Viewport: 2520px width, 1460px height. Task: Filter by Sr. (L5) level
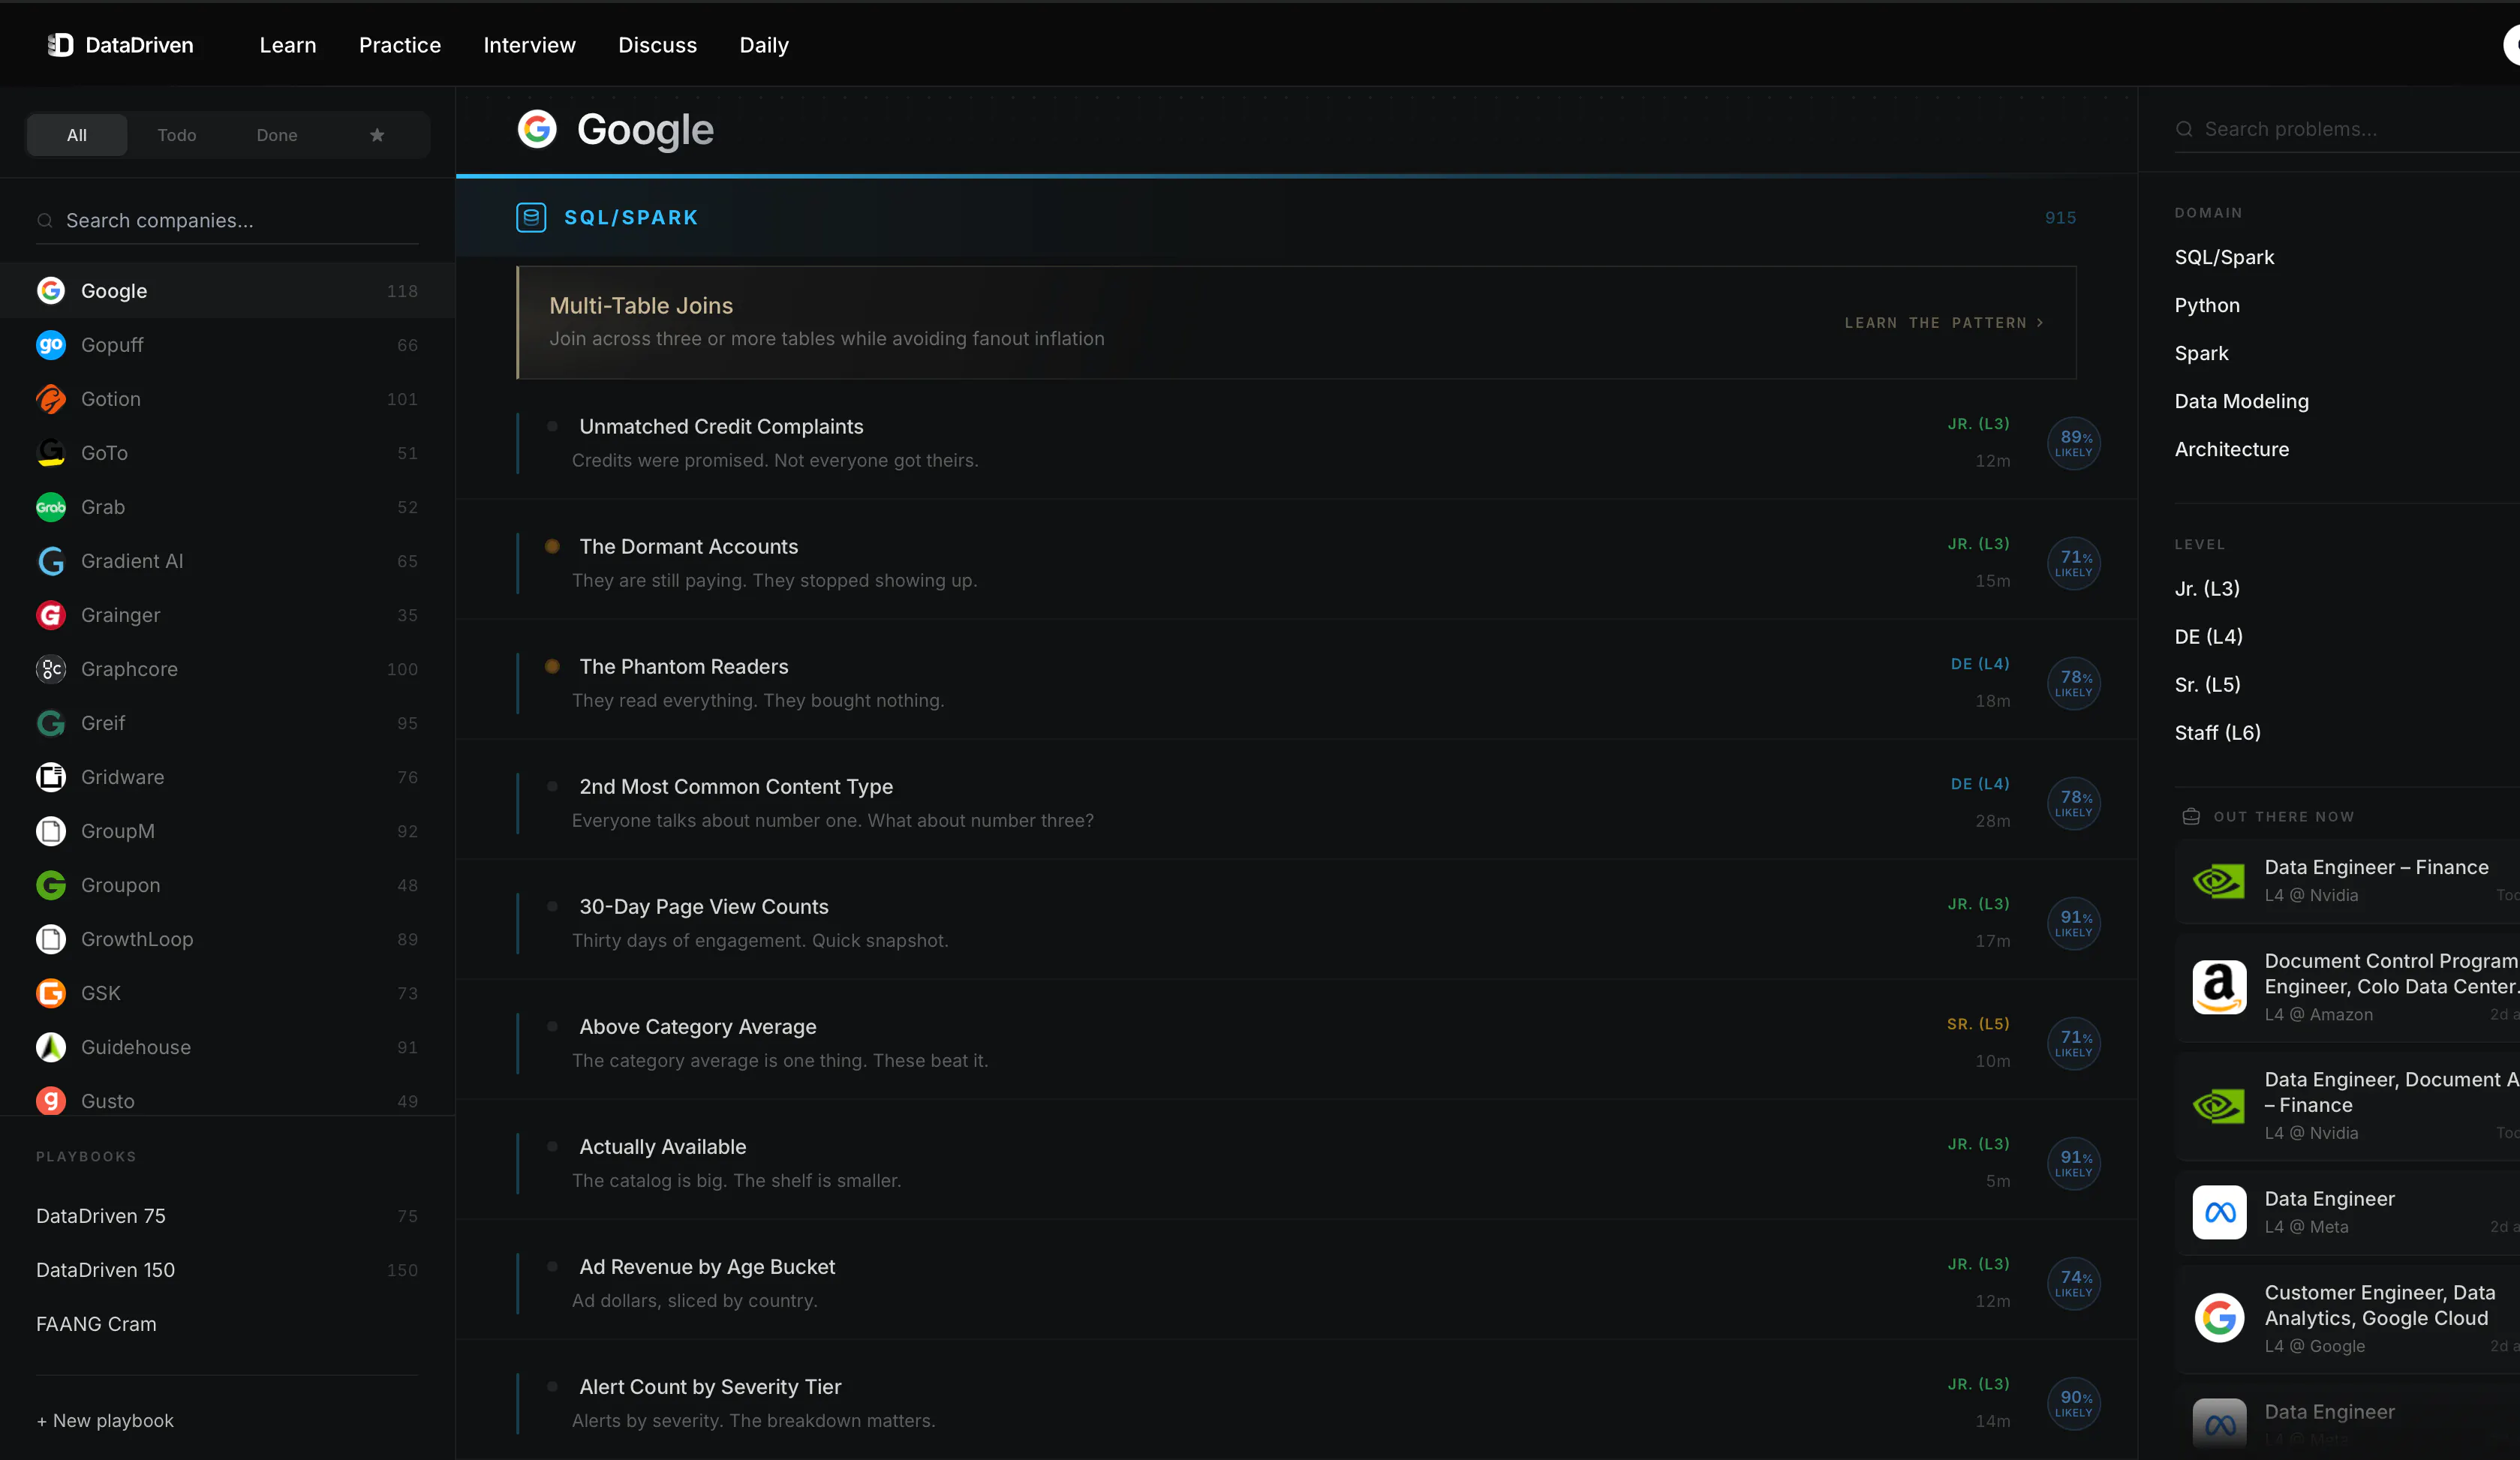[x=2207, y=685]
